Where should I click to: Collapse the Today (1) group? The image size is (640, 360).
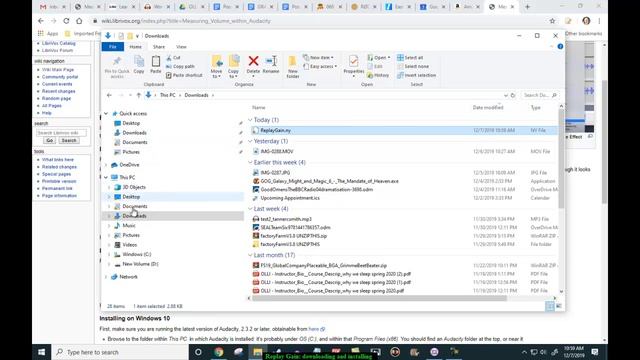point(250,120)
